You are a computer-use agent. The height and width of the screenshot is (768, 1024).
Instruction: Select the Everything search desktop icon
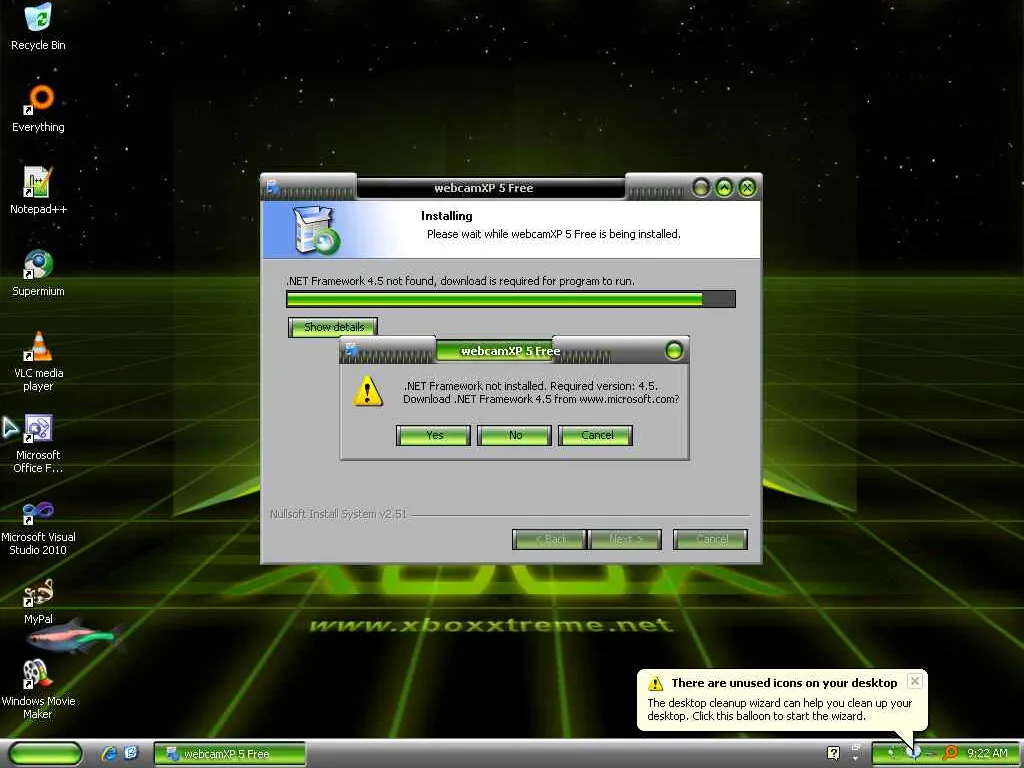(x=39, y=108)
